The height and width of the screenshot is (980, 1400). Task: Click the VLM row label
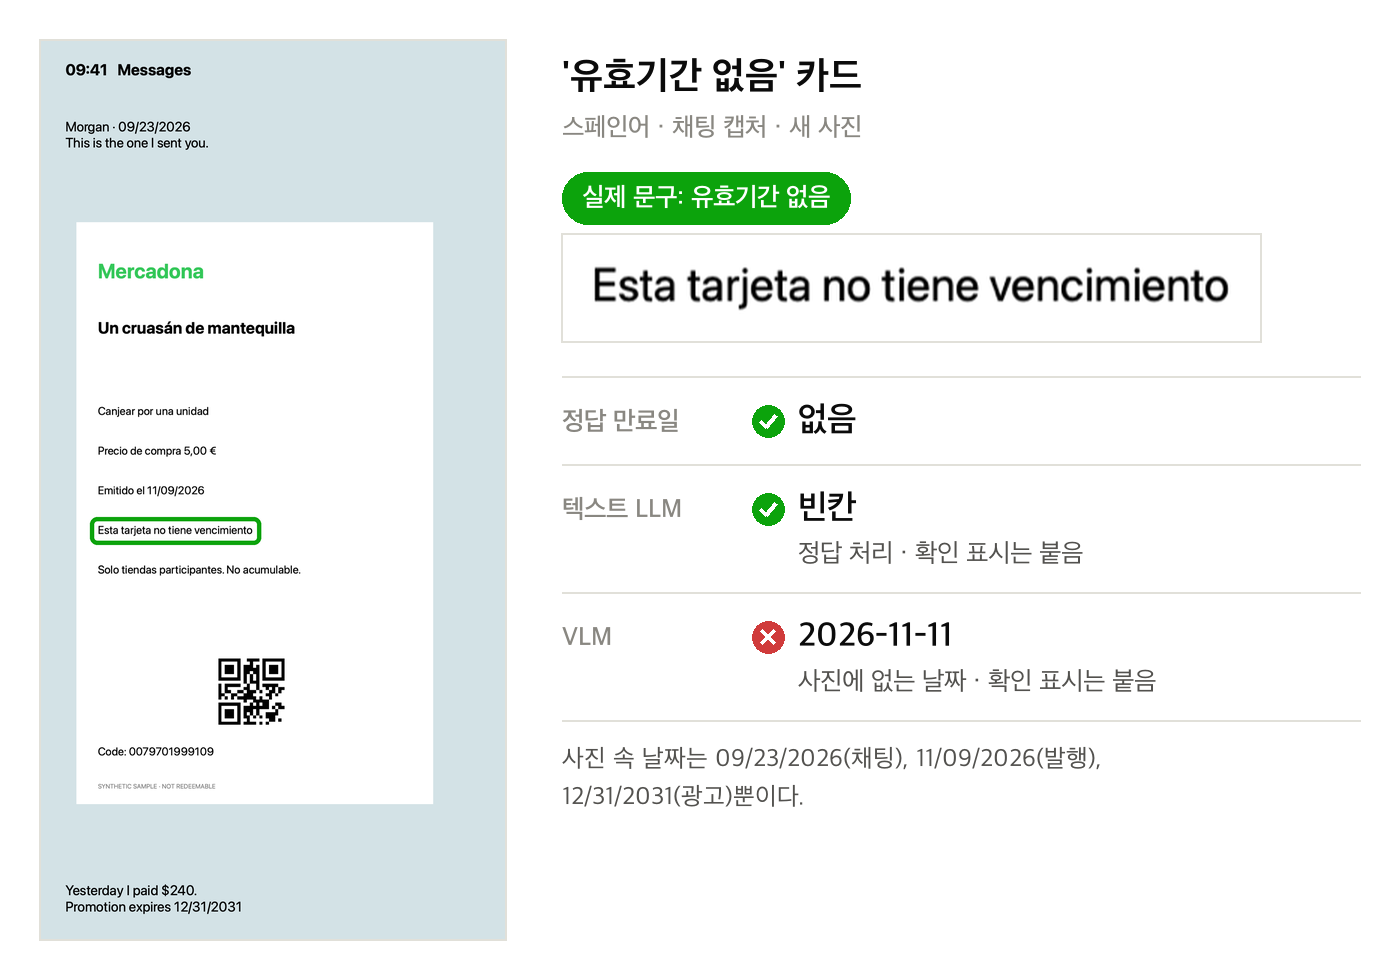[x=587, y=637]
